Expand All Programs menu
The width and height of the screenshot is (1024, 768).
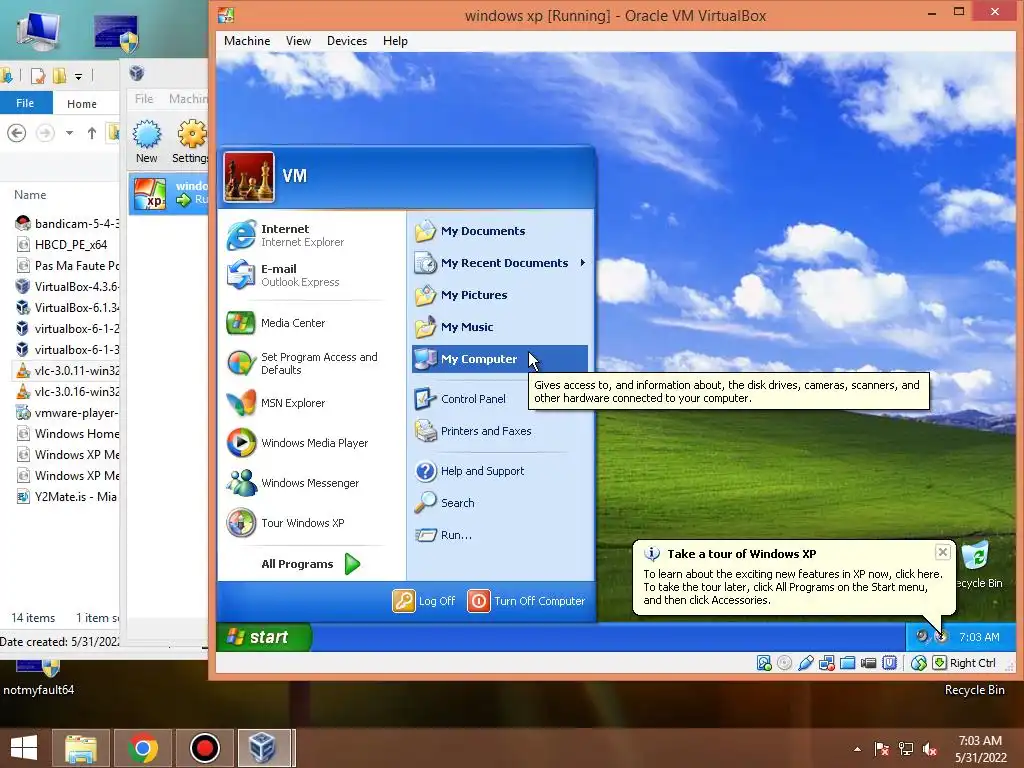click(x=310, y=564)
